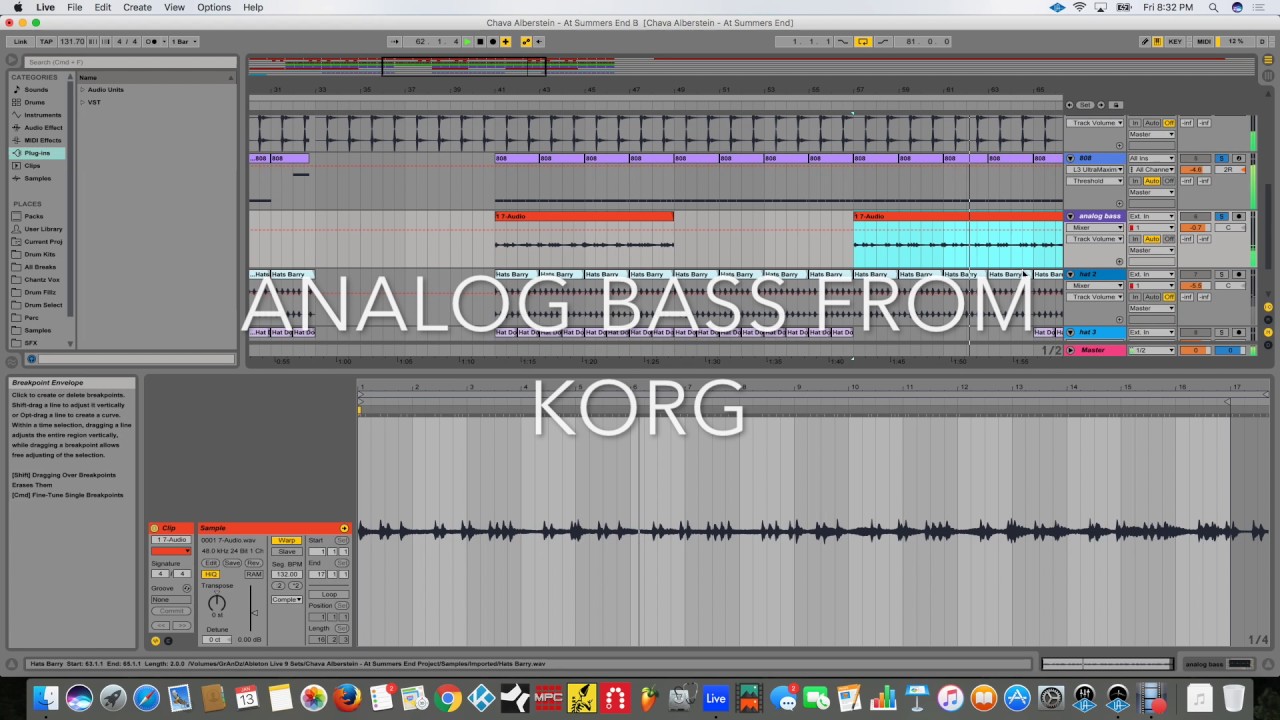Toggle the Arrangement Loop switch
1280x720 pixels.
coord(862,42)
